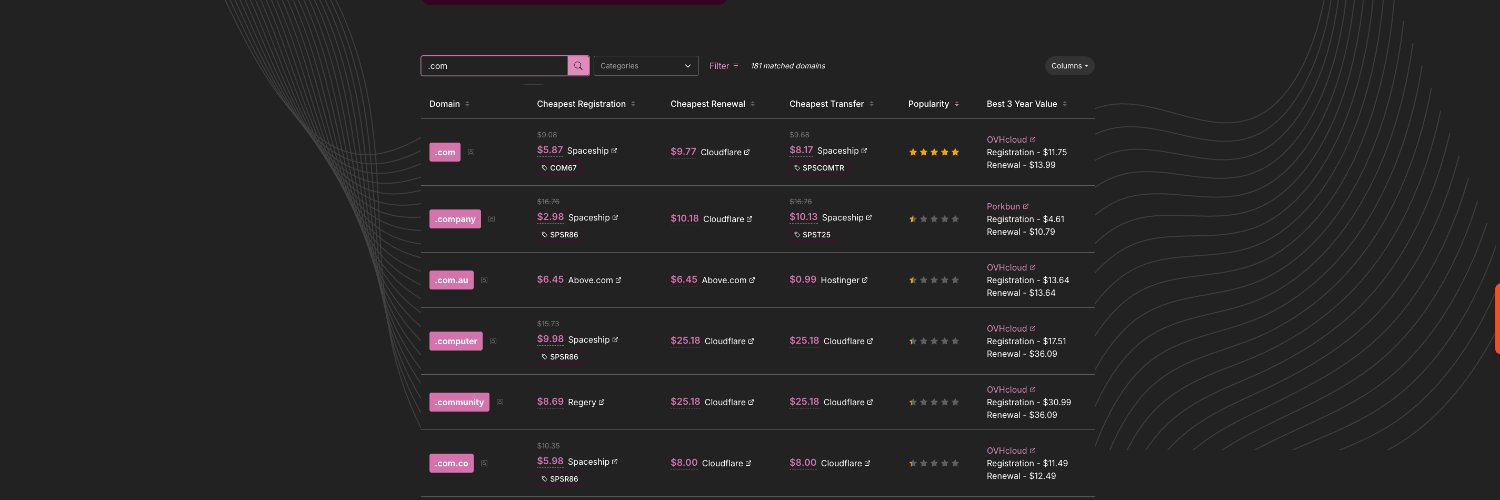Screen dimensions: 1500x500
Task: Open OVHcloud link in .com.co row
Action: [x=1011, y=450]
